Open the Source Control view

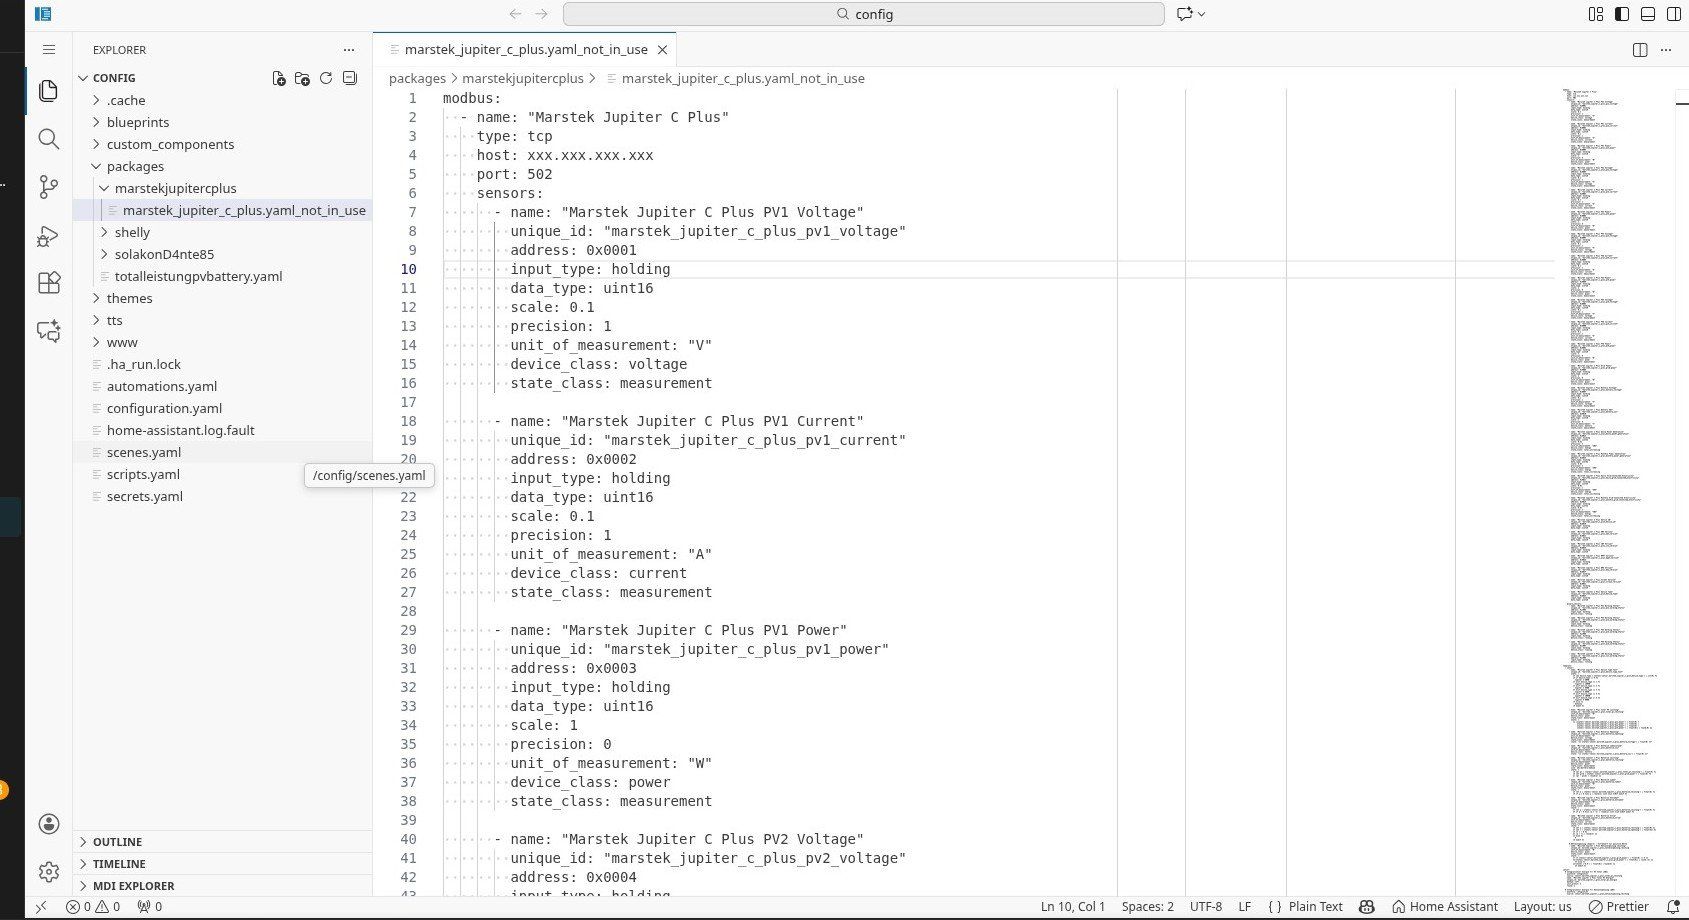(48, 187)
